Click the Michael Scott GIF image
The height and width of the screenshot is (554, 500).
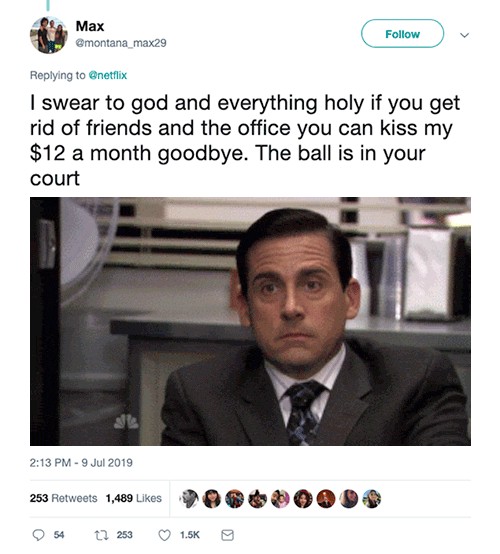(x=250, y=321)
